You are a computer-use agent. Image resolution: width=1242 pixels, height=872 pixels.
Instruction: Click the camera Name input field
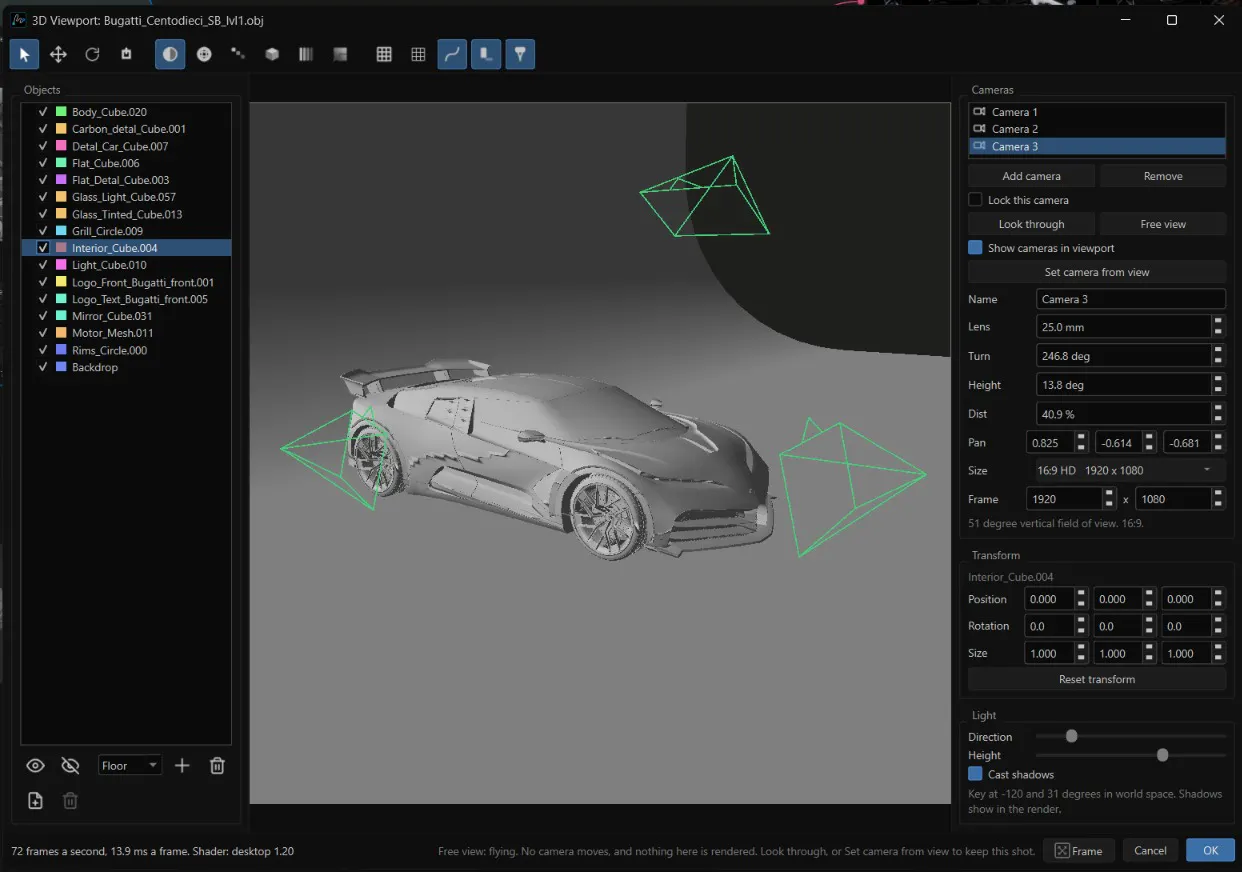click(1131, 299)
